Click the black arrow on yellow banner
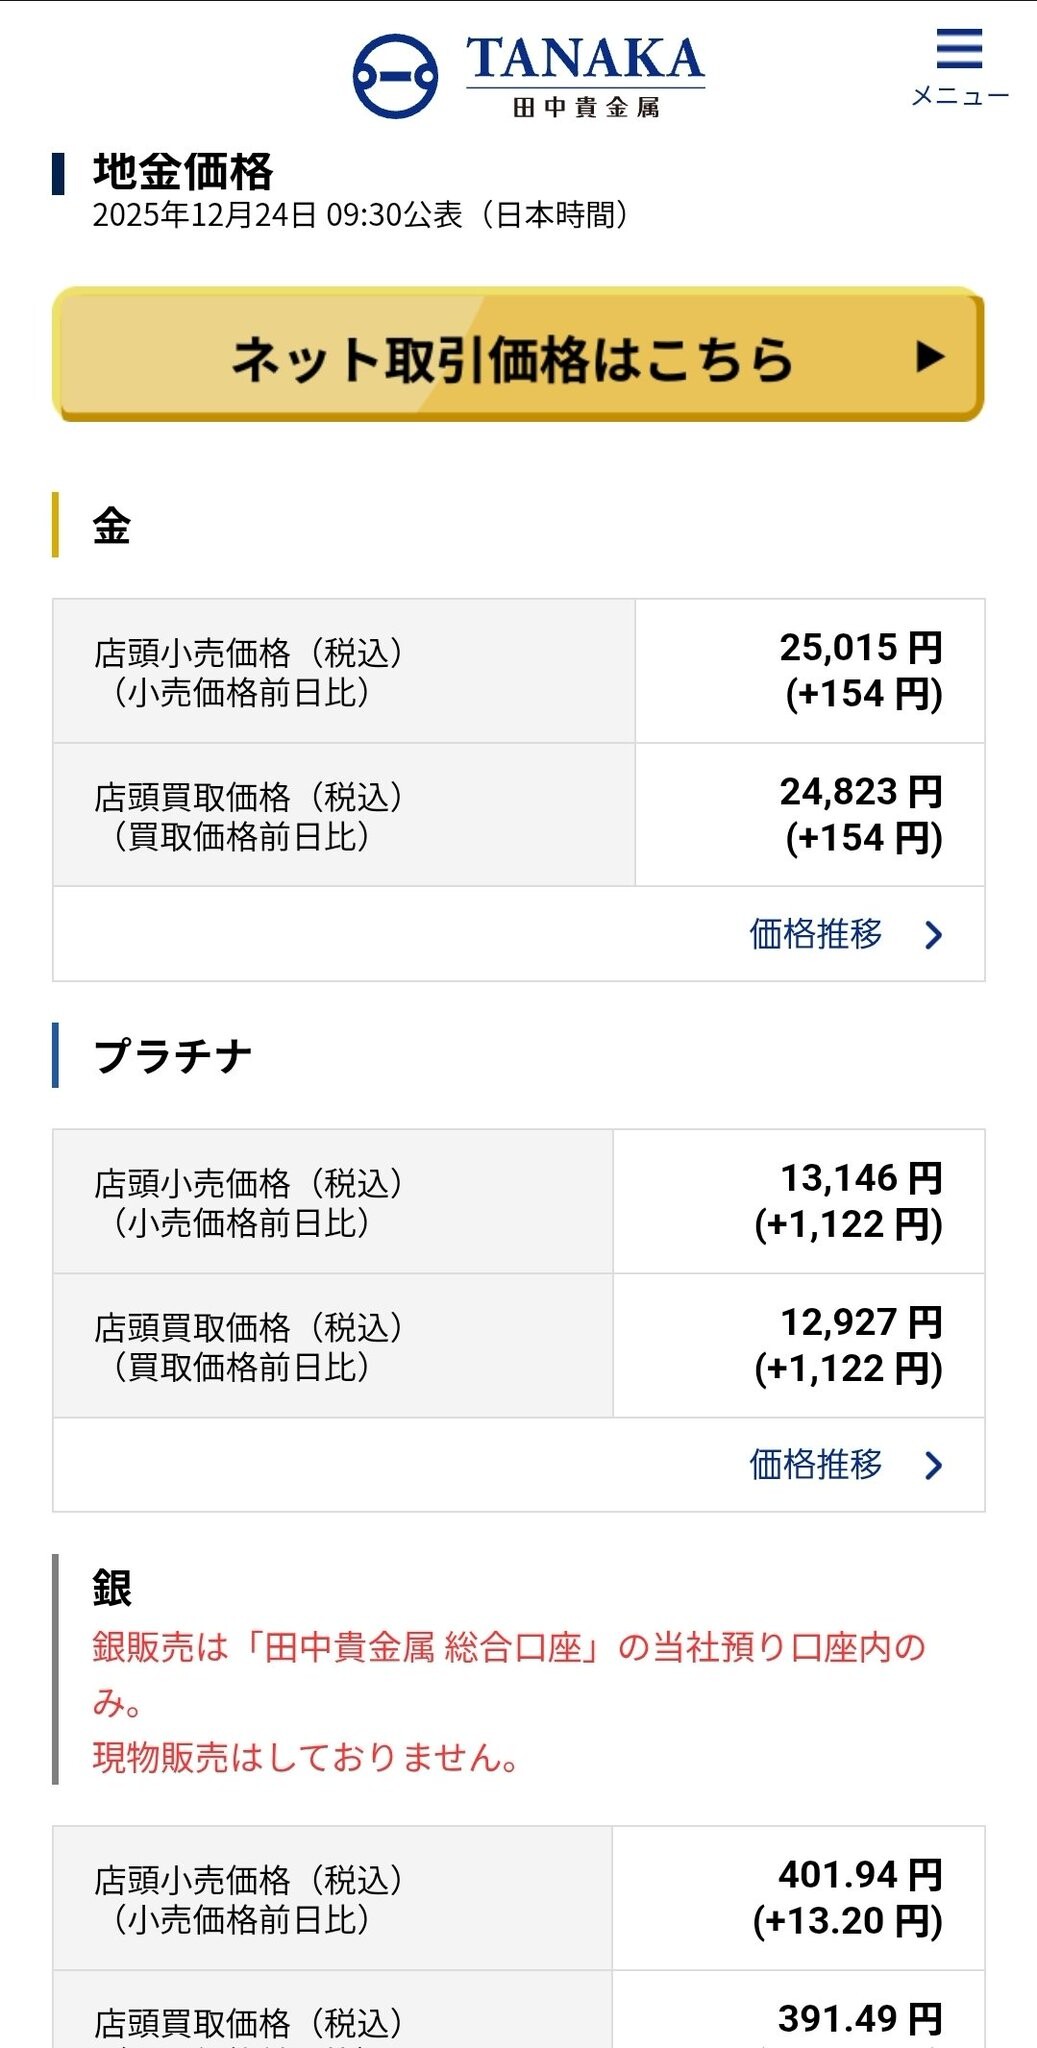1037x2048 pixels. click(930, 356)
